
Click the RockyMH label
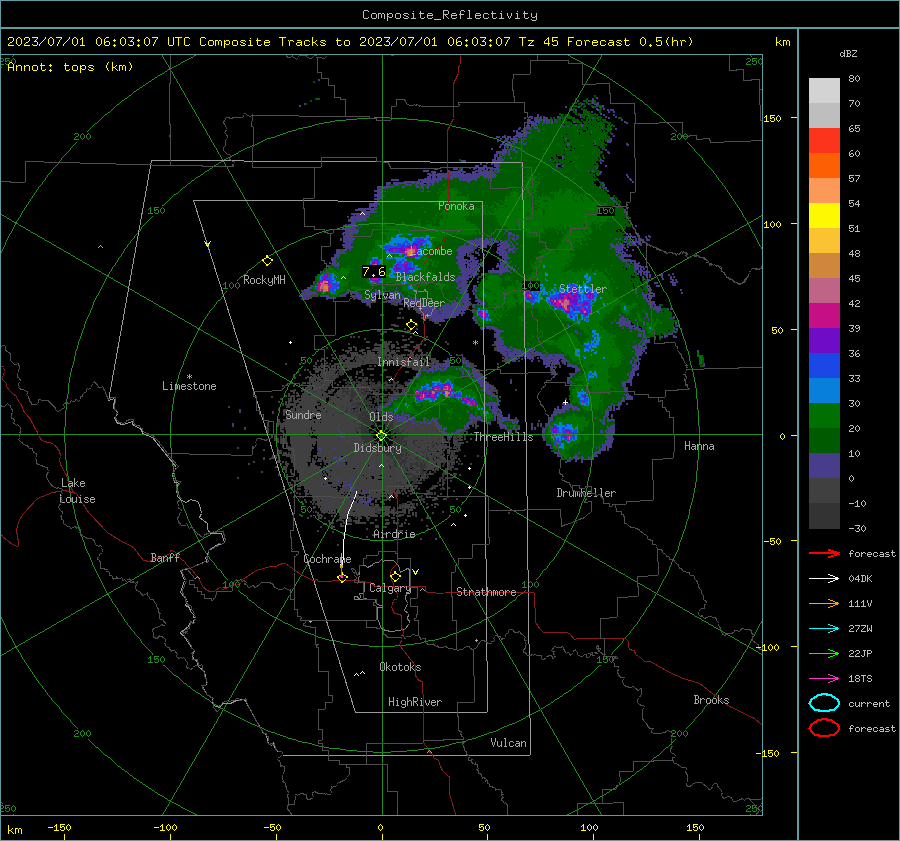264,280
